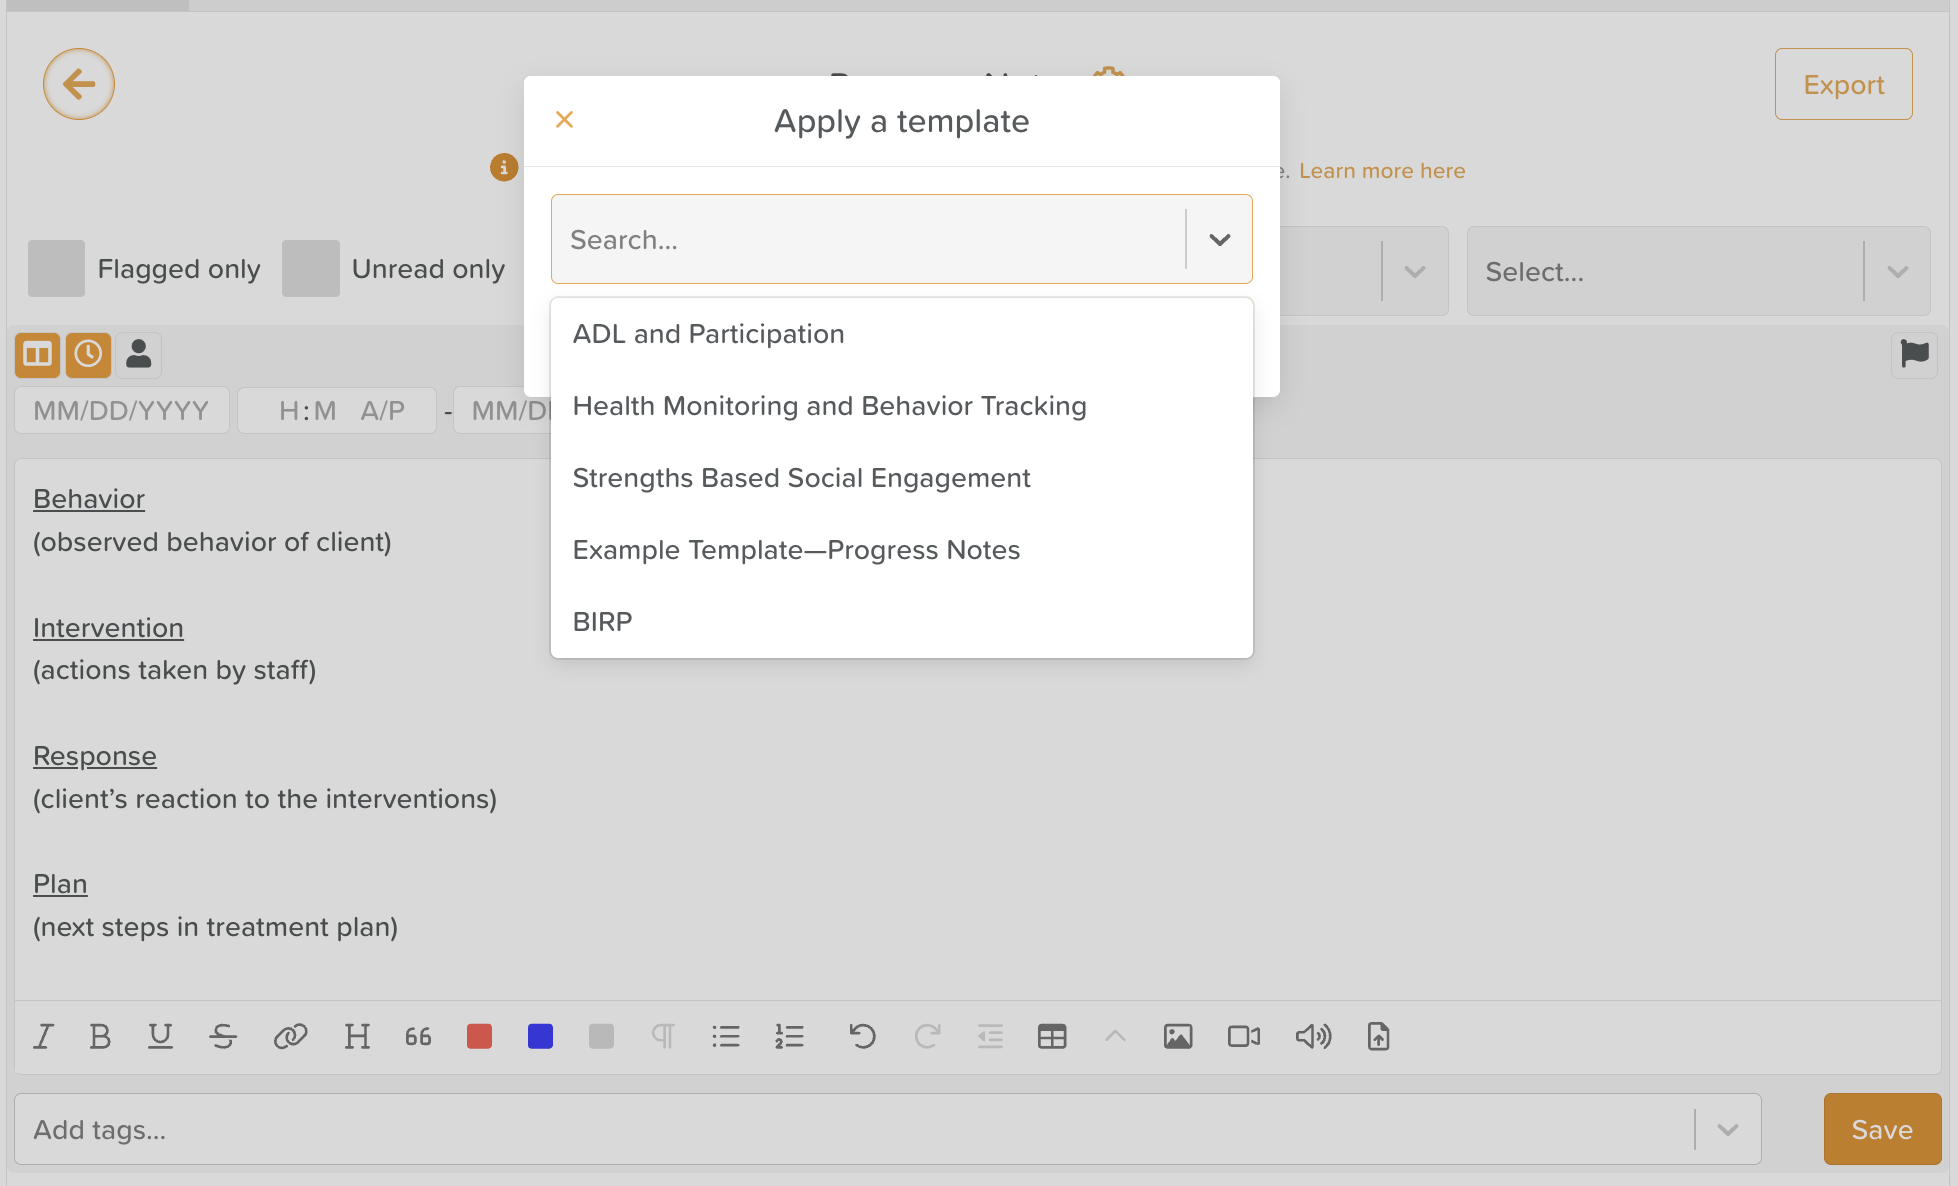Insert a table into the note
Screen dimensions: 1958x1186
click(1052, 1037)
